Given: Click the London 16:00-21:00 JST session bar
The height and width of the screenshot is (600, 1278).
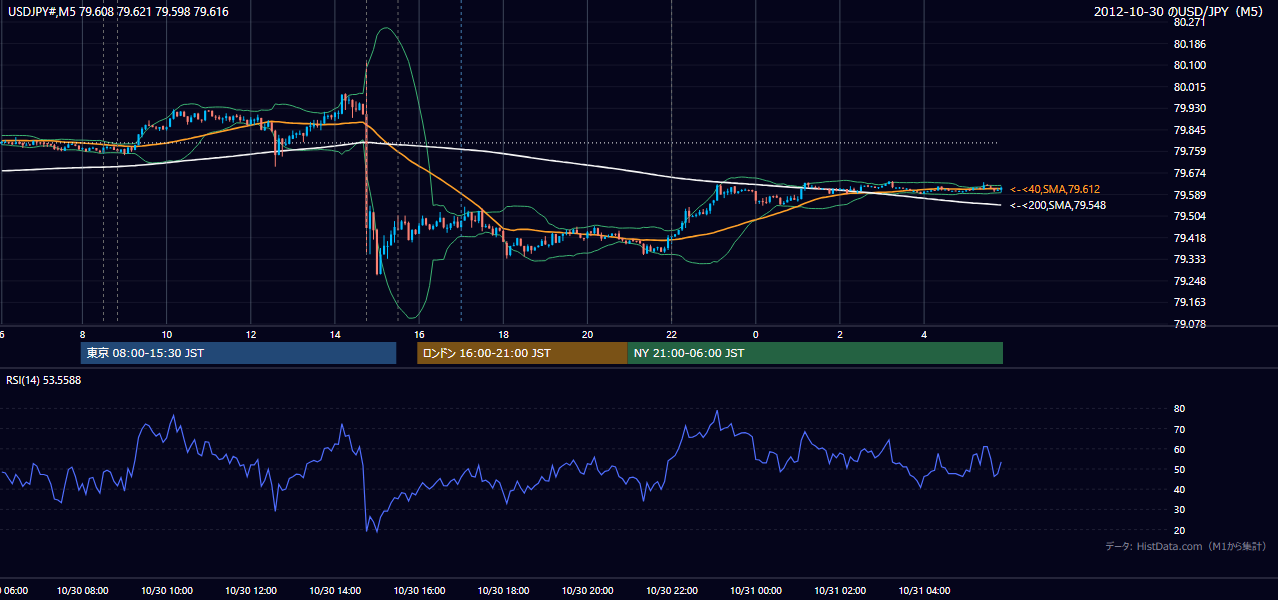Looking at the screenshot, I should pyautogui.click(x=522, y=353).
